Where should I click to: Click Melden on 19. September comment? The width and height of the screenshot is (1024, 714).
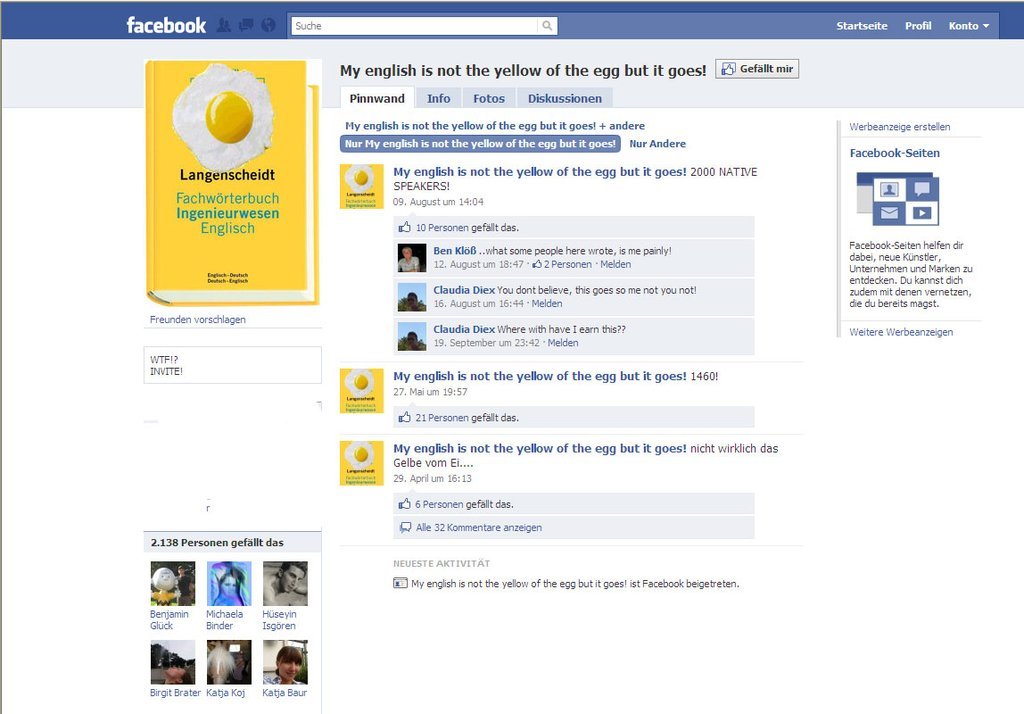coord(562,343)
